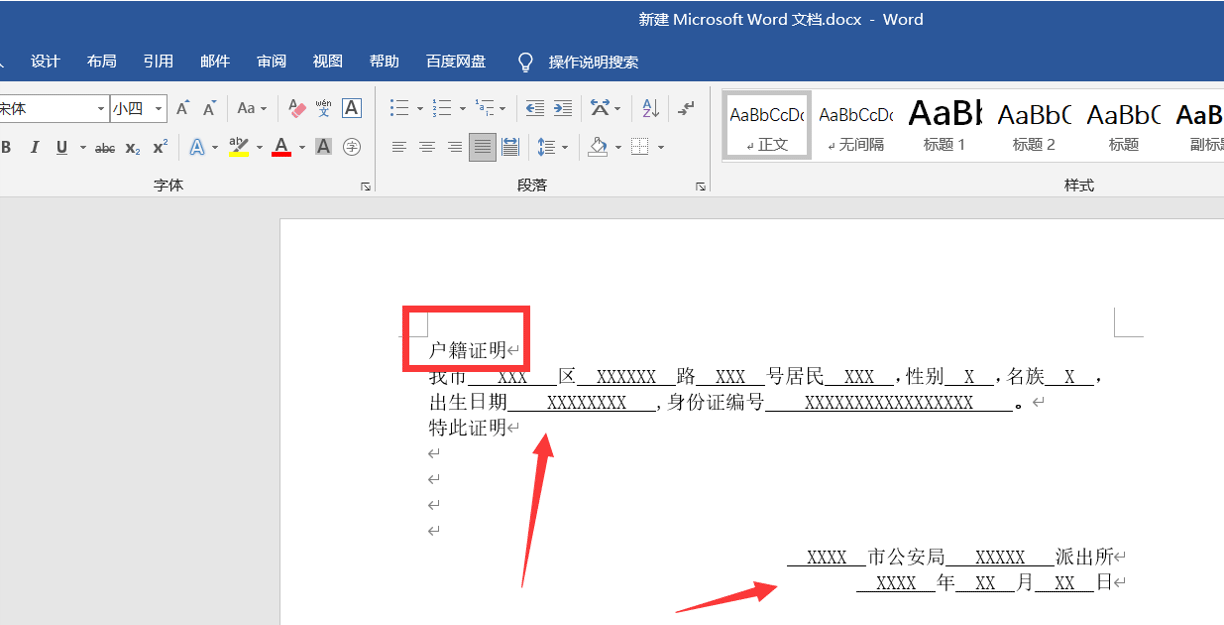
Task: Increase indent of the paragraph
Action: [563, 108]
